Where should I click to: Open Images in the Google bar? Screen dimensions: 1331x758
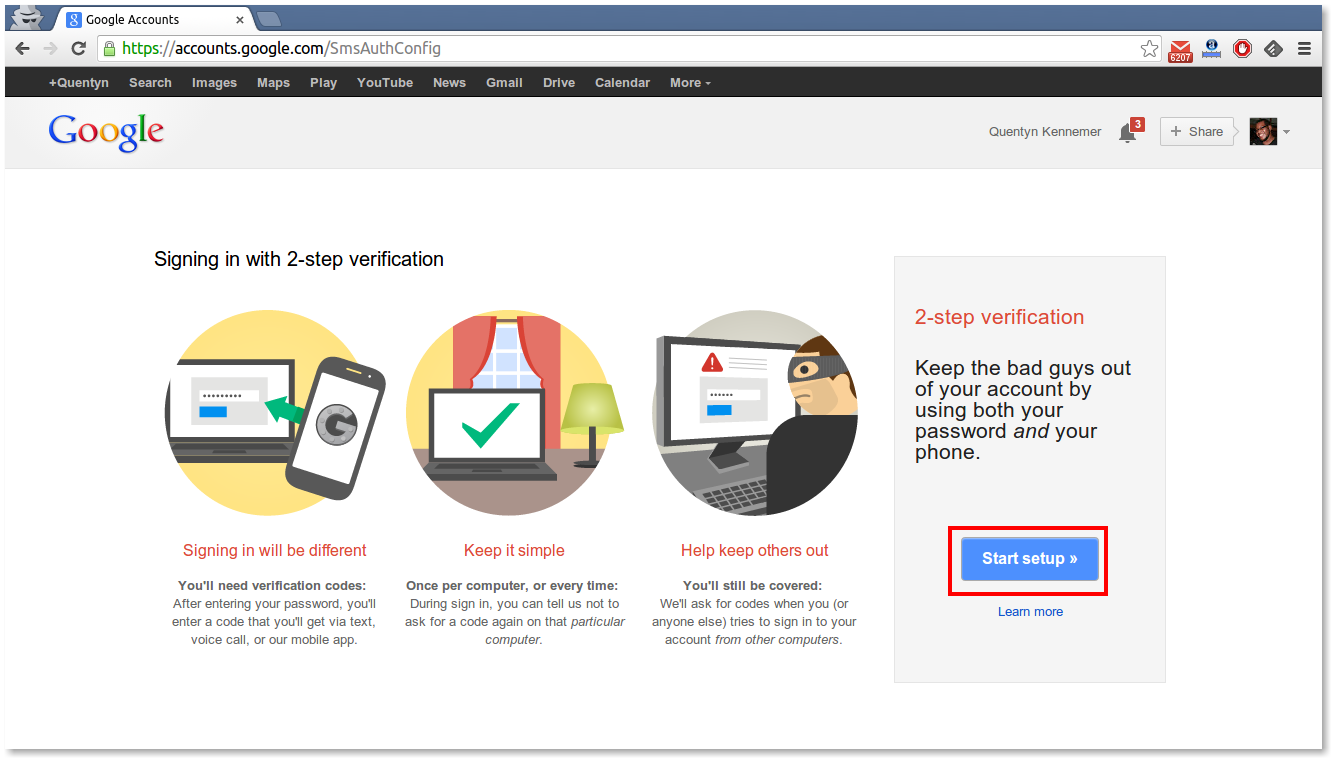coord(214,83)
